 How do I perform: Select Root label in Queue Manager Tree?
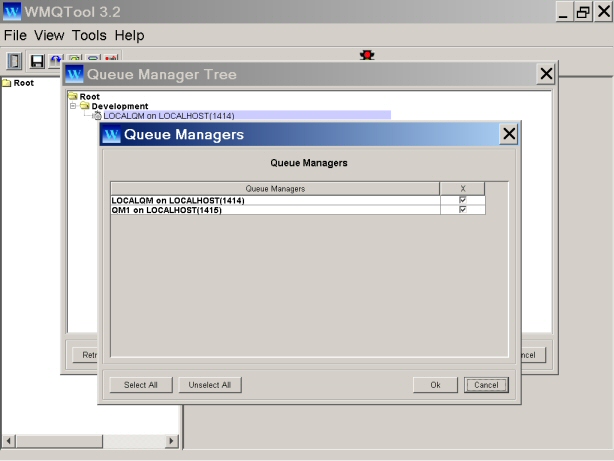[x=90, y=96]
